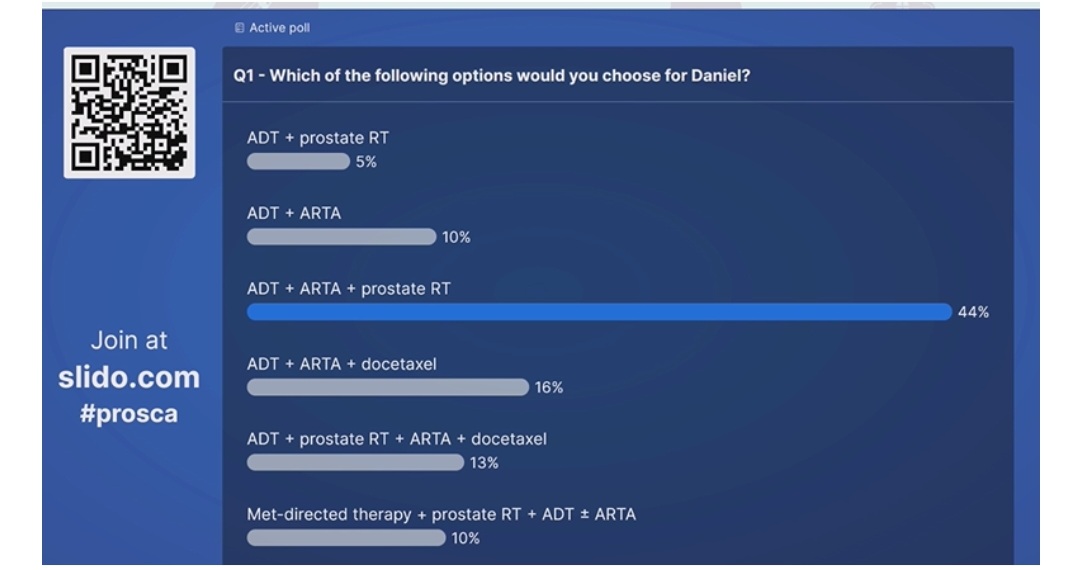1080x570 pixels.
Task: Click the Q1 poll question heading
Action: [x=492, y=76]
